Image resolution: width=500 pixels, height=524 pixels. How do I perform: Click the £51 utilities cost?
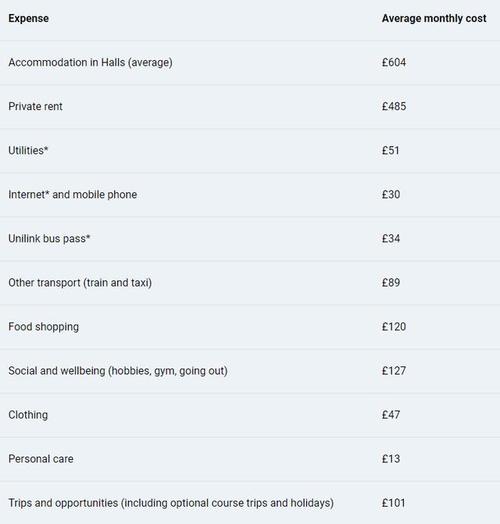[x=390, y=150]
